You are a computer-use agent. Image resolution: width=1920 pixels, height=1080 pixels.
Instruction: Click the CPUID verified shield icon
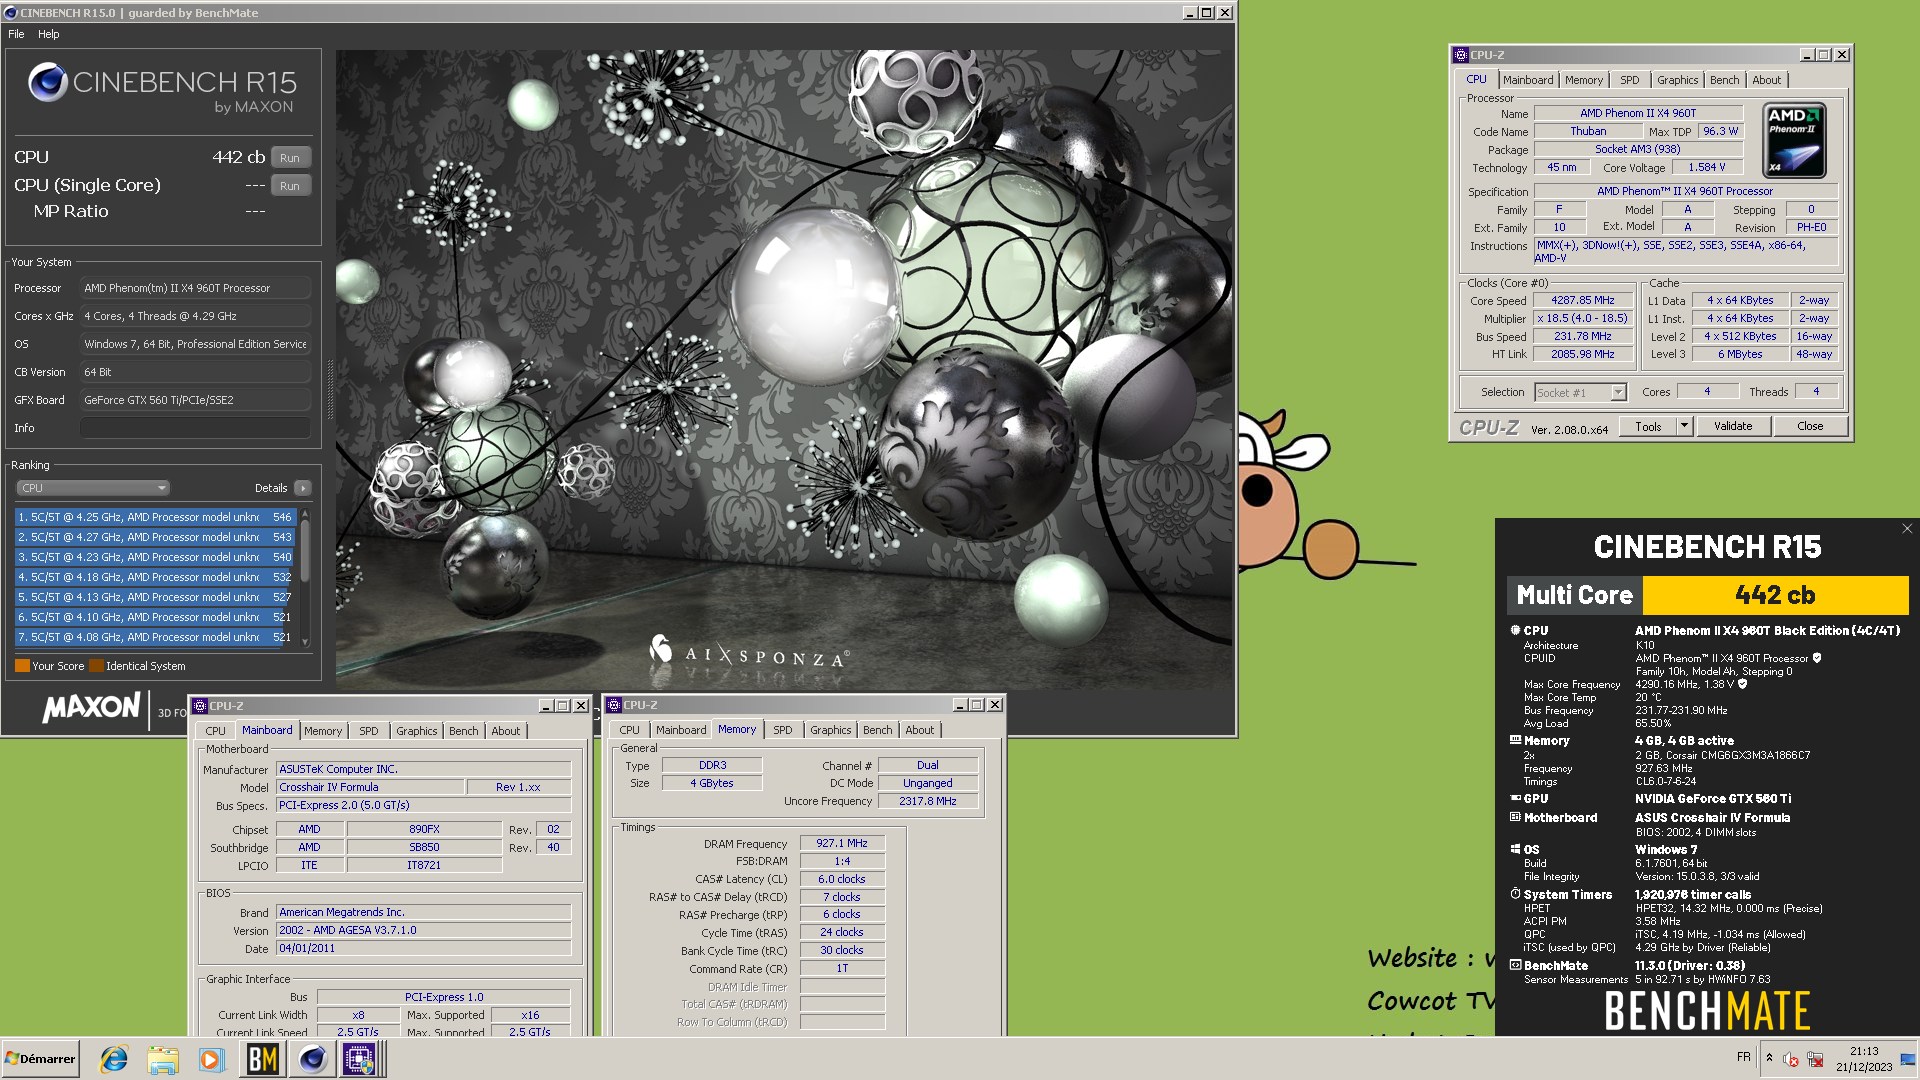click(x=1817, y=658)
